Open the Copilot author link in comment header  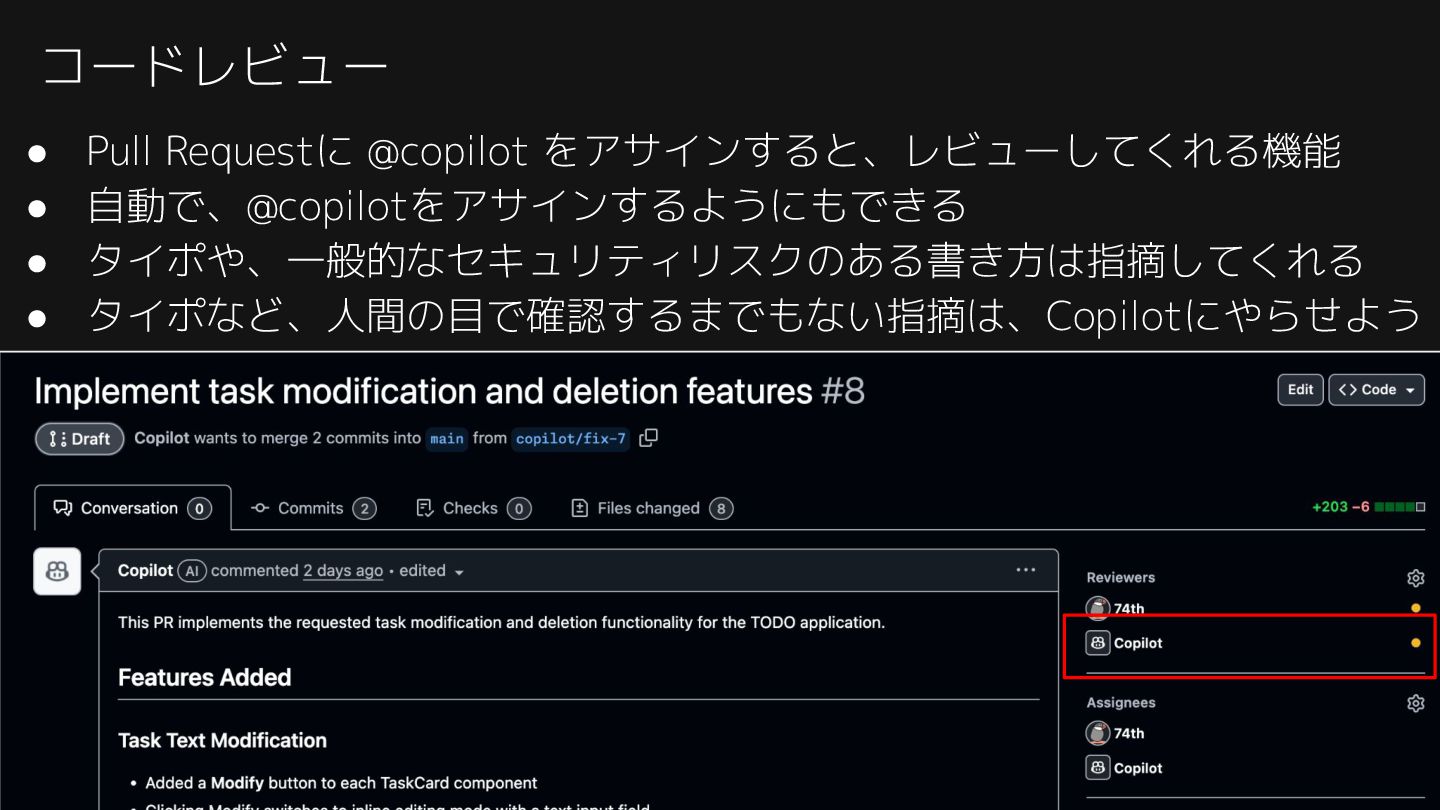[145, 570]
